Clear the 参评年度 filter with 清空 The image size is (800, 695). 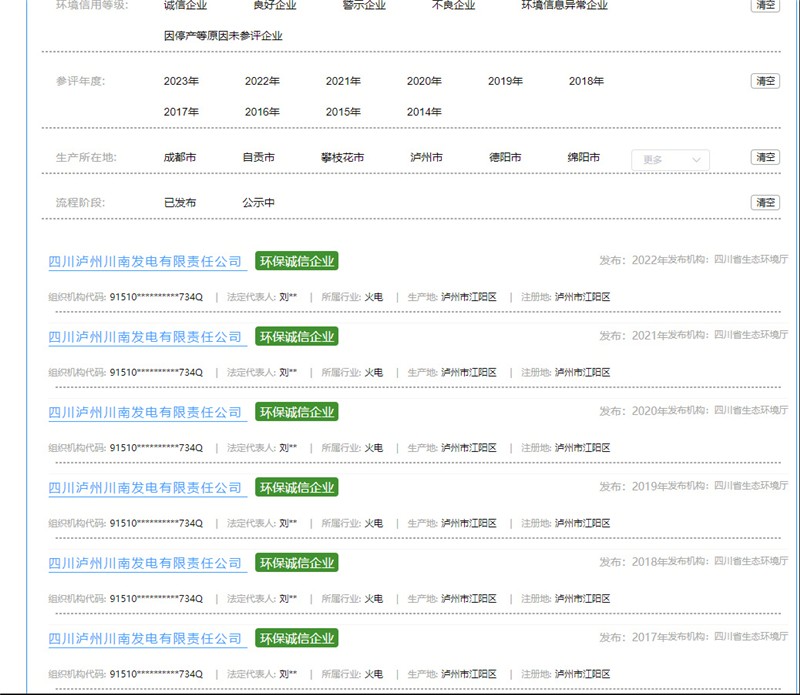pos(765,81)
